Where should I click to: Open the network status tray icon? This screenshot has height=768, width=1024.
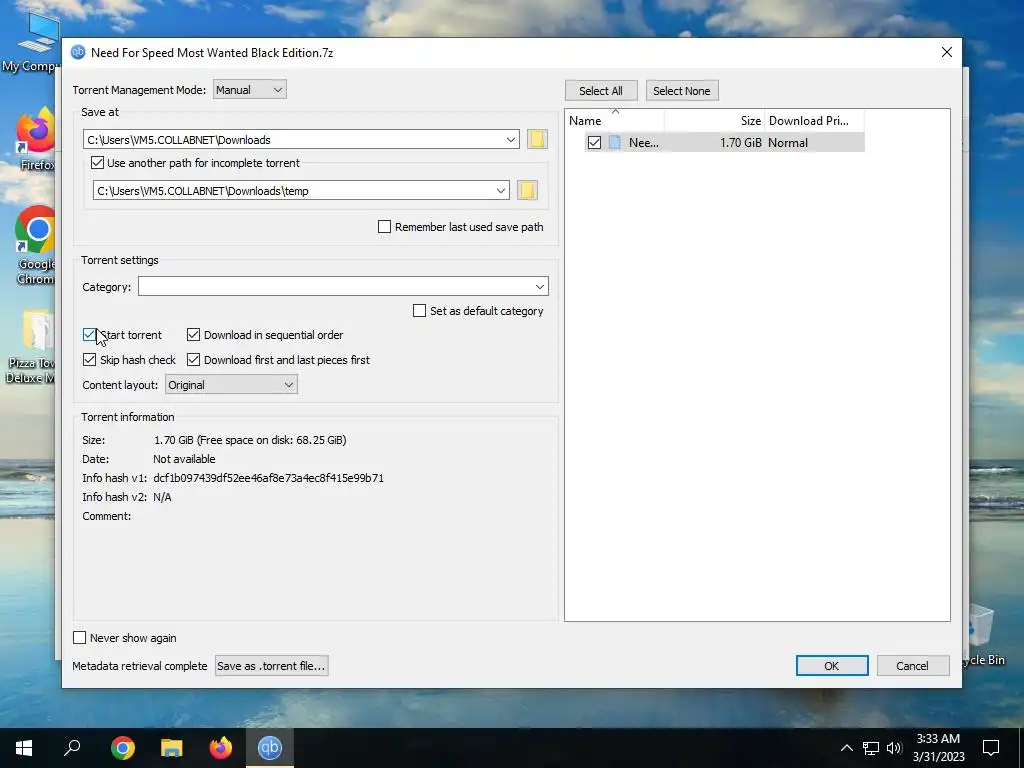click(871, 748)
